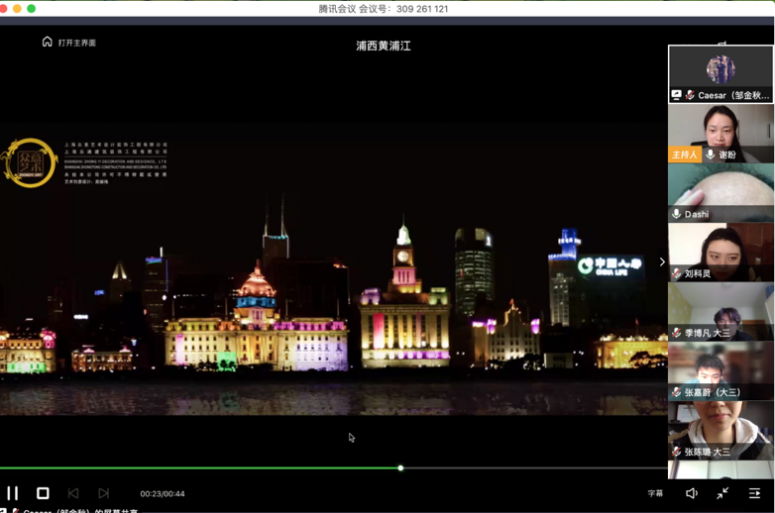Toggle the 字幕 subtitles option
Screen dimensions: 775x513
click(655, 493)
